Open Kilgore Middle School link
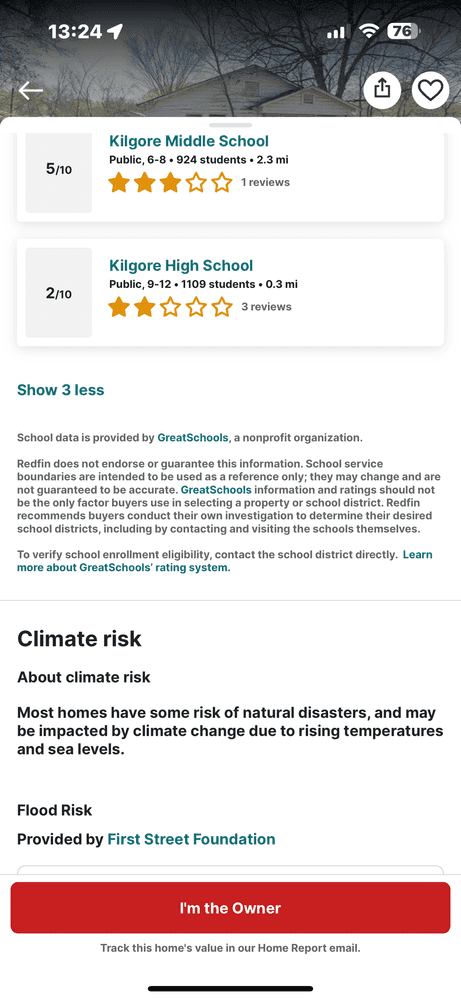This screenshot has height=1000, width=461. tap(189, 141)
